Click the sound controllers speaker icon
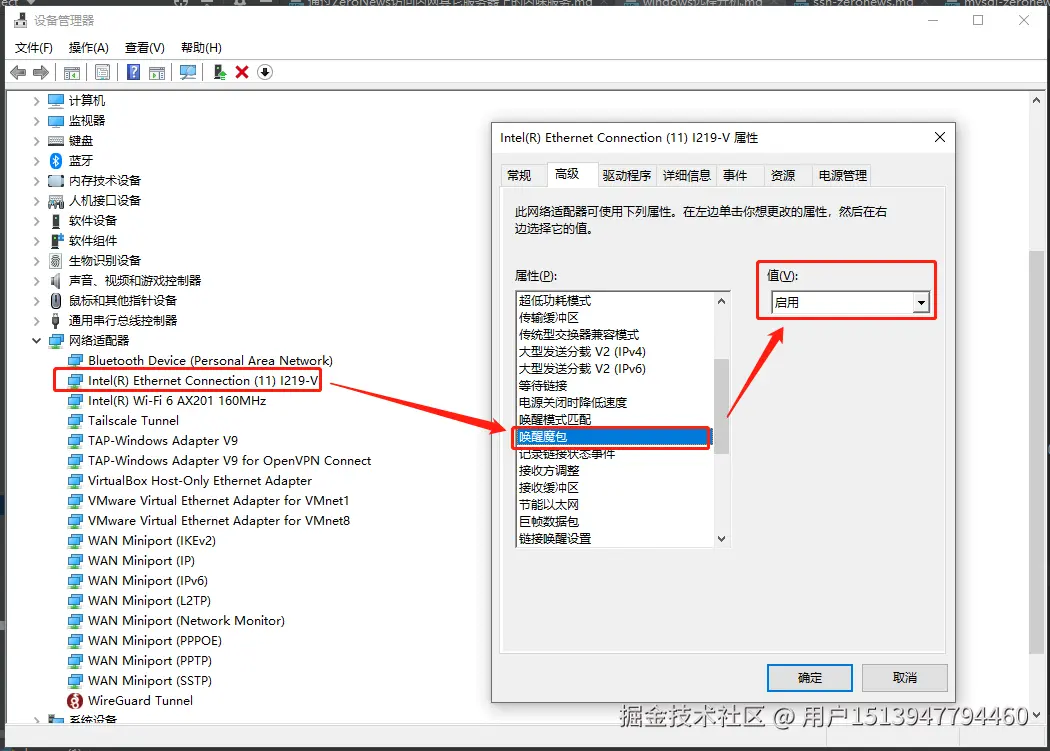1050x751 pixels. (56, 281)
